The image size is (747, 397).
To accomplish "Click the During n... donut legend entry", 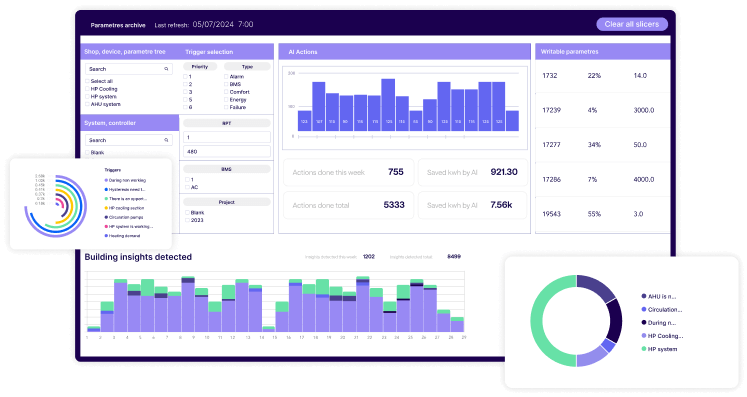I will coord(659,323).
